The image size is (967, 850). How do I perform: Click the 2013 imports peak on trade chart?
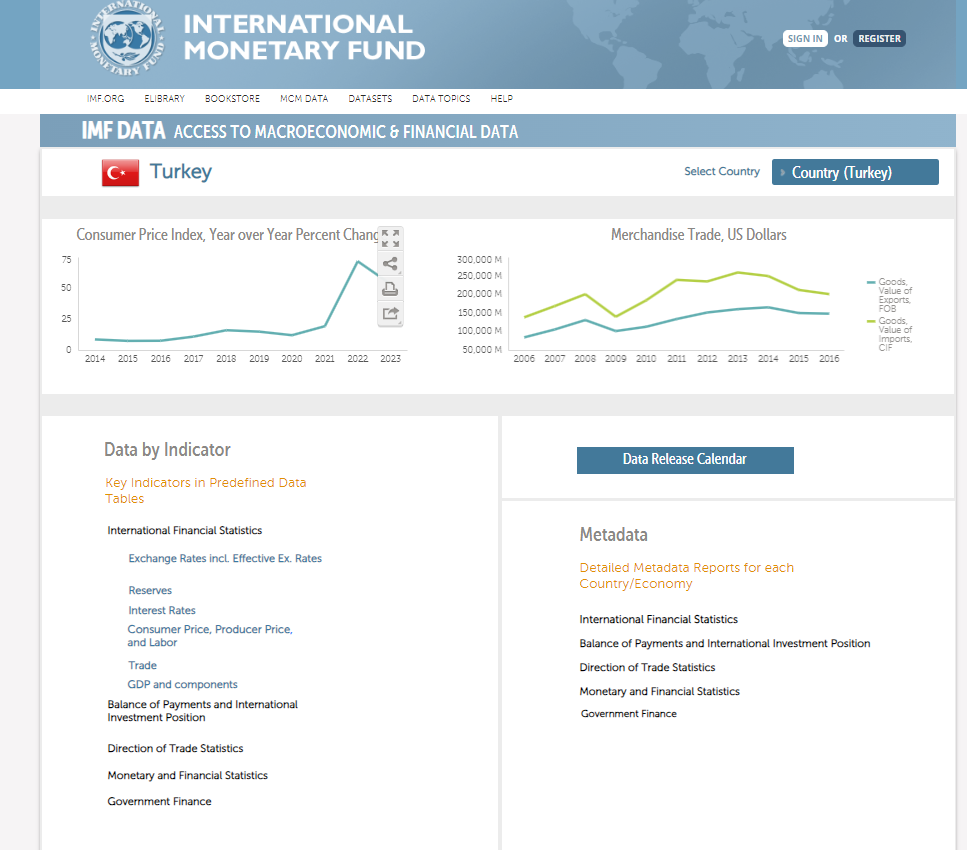[738, 273]
